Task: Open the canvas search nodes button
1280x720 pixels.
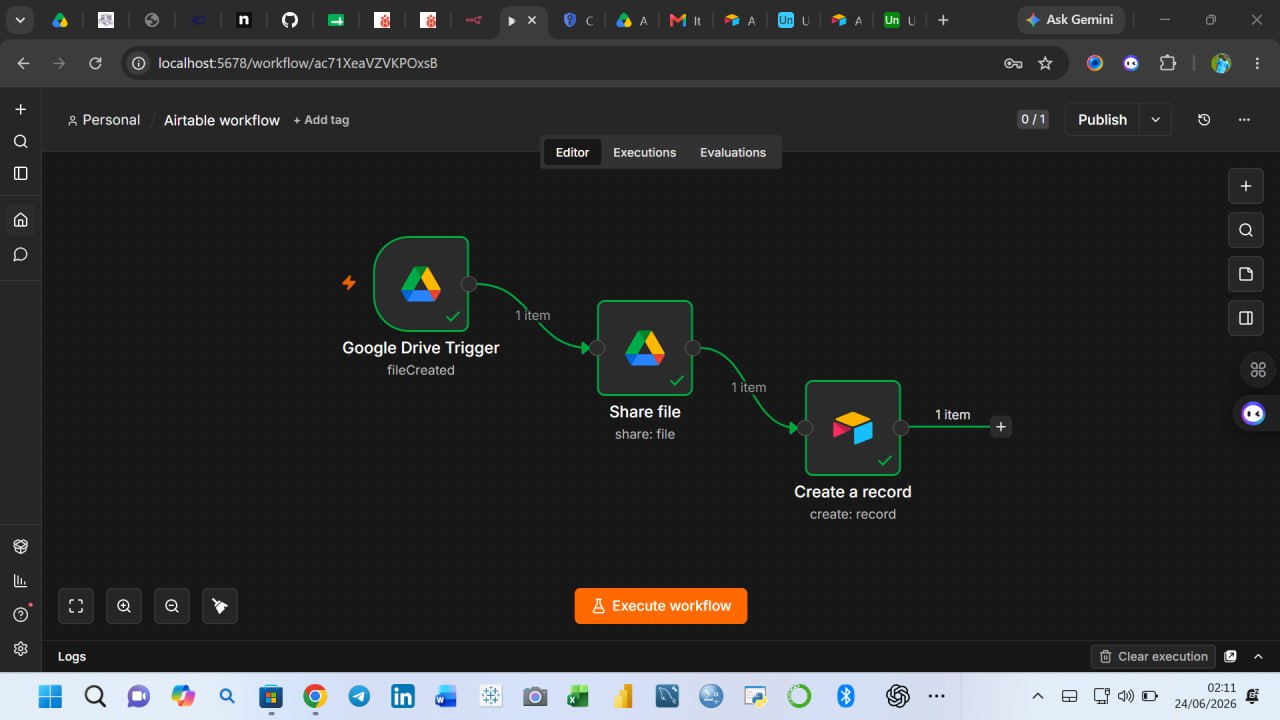Action: (1245, 230)
